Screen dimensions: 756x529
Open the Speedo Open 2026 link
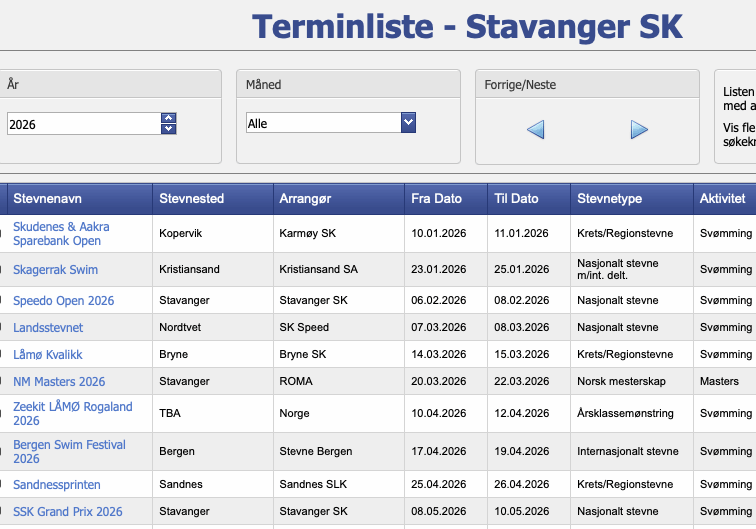tap(63, 301)
